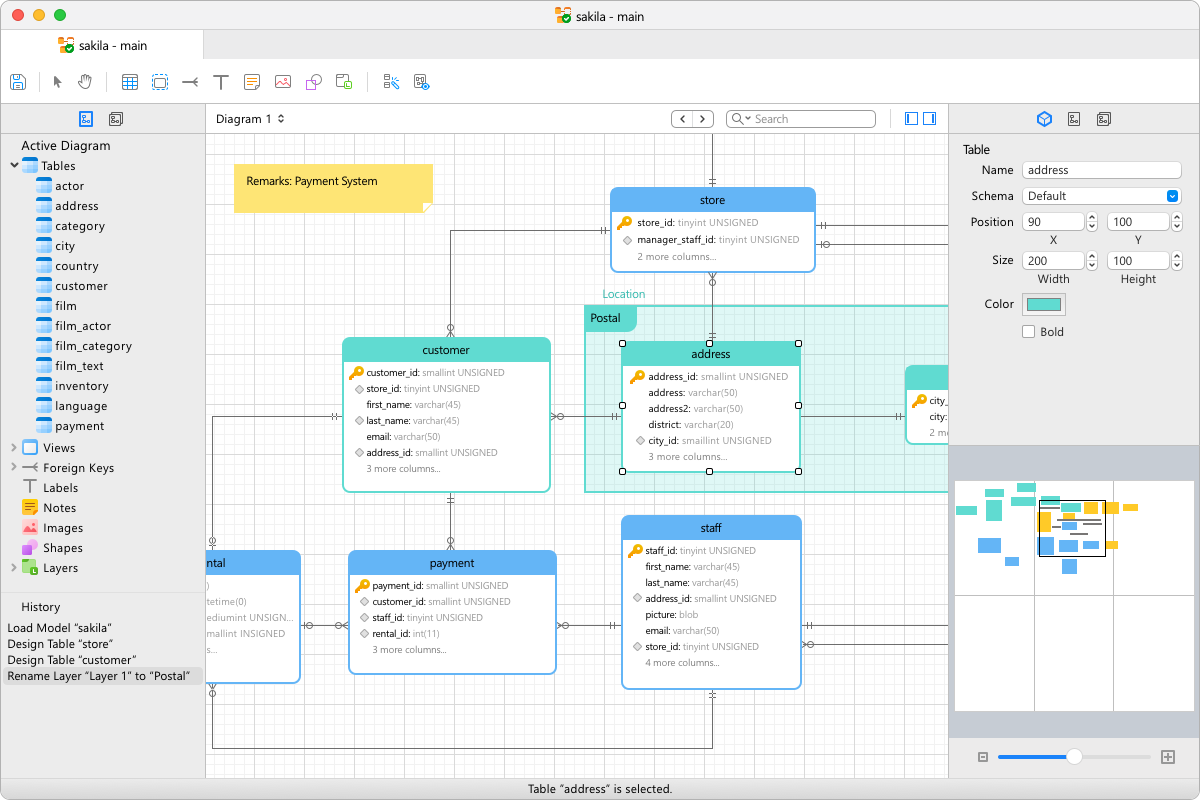Select the sakila - main tab
Image resolution: width=1200 pixels, height=800 pixels.
click(103, 45)
